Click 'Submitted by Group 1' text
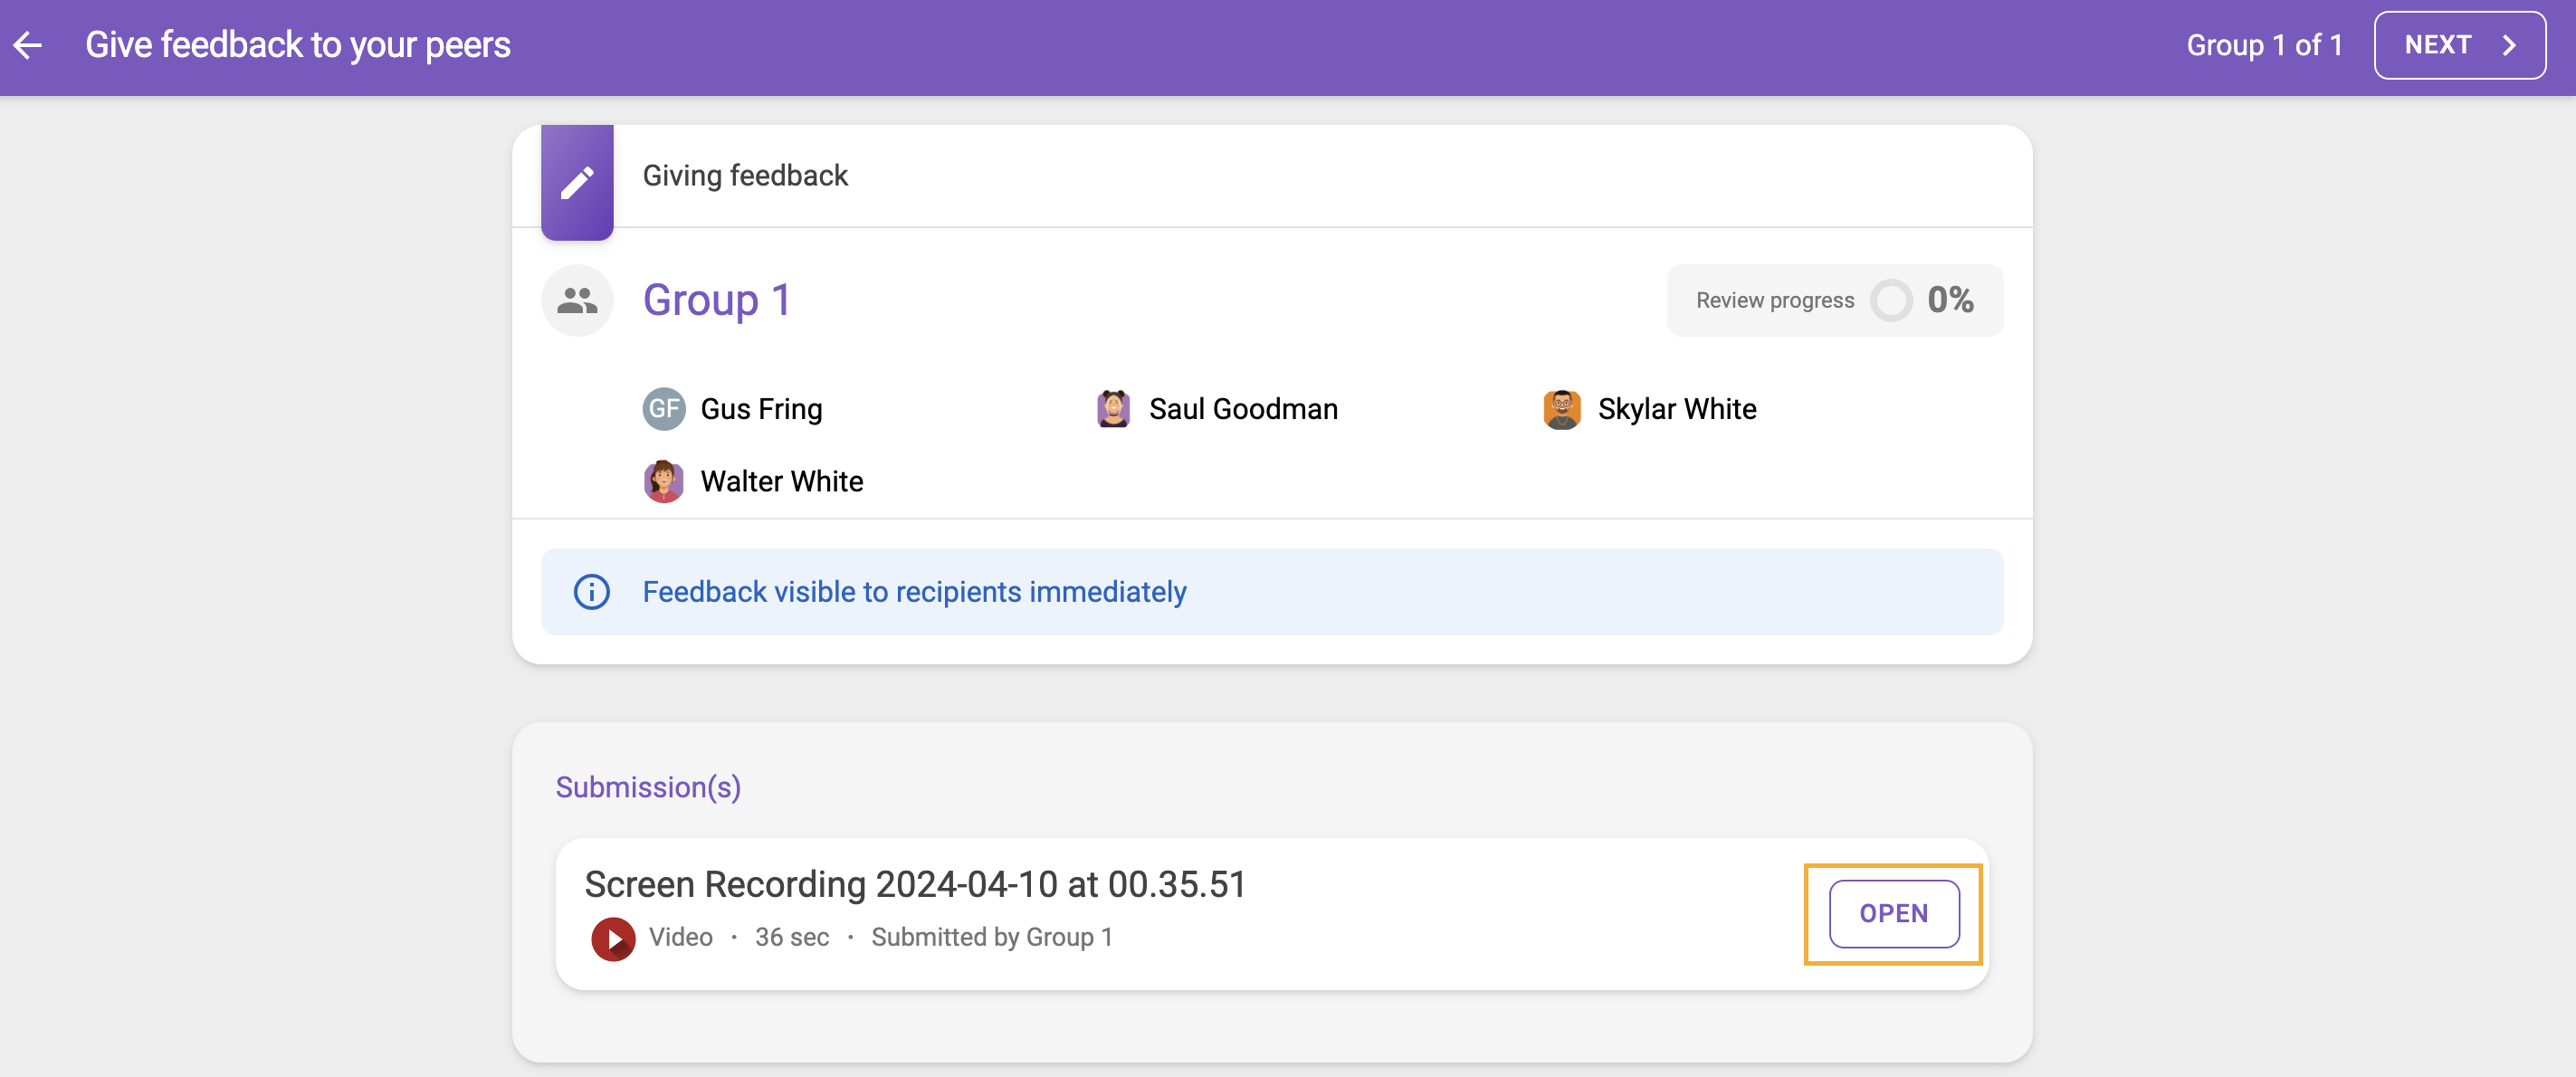 coord(991,938)
